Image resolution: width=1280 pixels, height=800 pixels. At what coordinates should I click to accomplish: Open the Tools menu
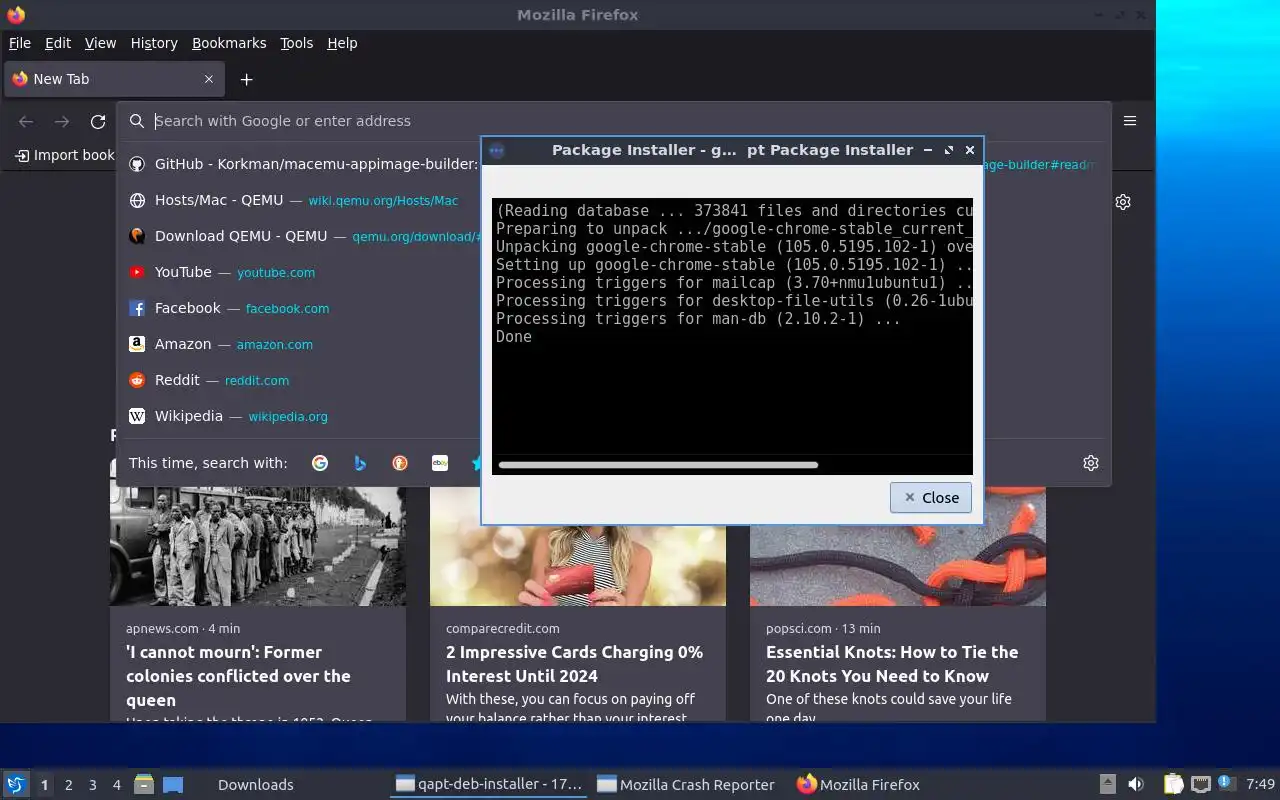297,43
